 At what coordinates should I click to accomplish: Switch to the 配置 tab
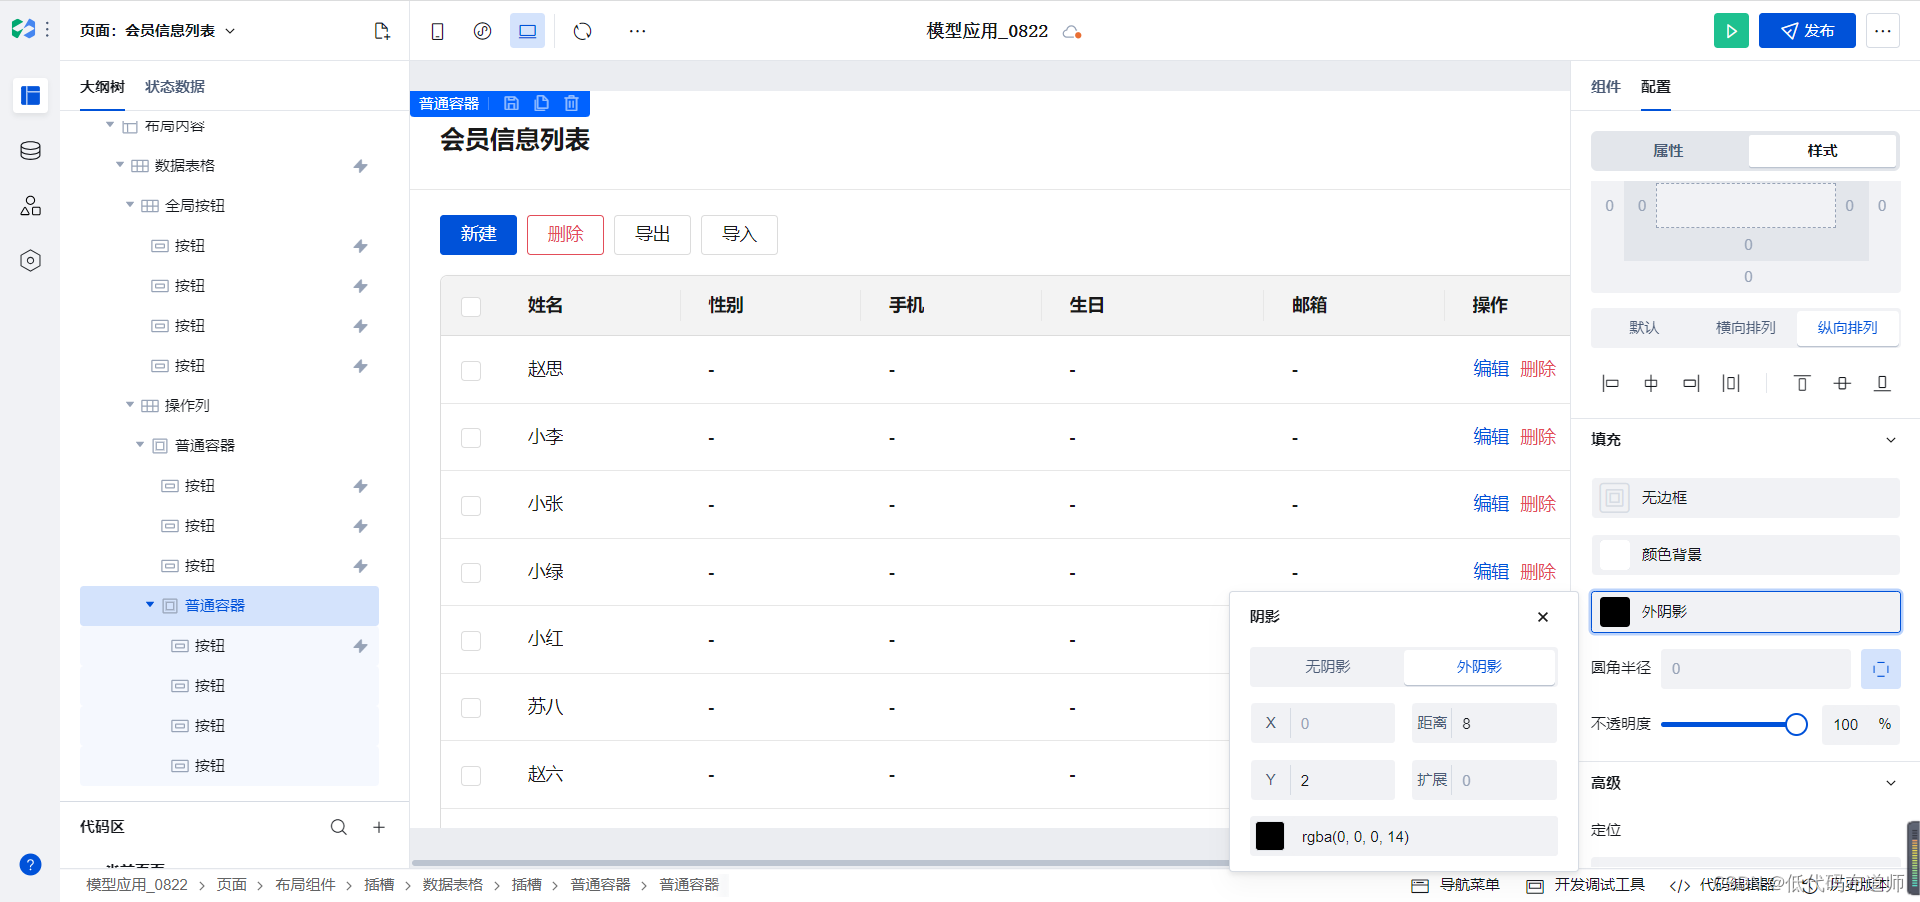pyautogui.click(x=1655, y=87)
